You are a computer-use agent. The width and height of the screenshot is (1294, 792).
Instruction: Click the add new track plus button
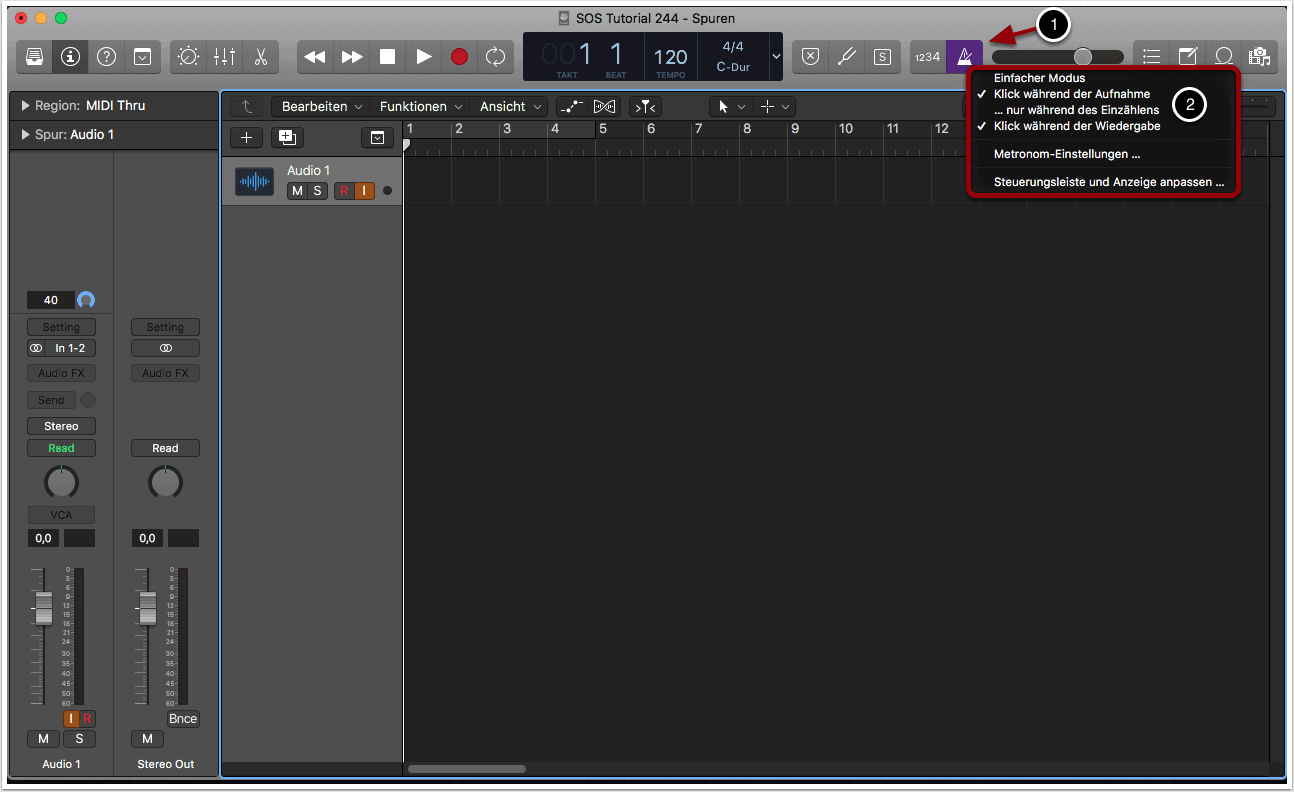247,138
